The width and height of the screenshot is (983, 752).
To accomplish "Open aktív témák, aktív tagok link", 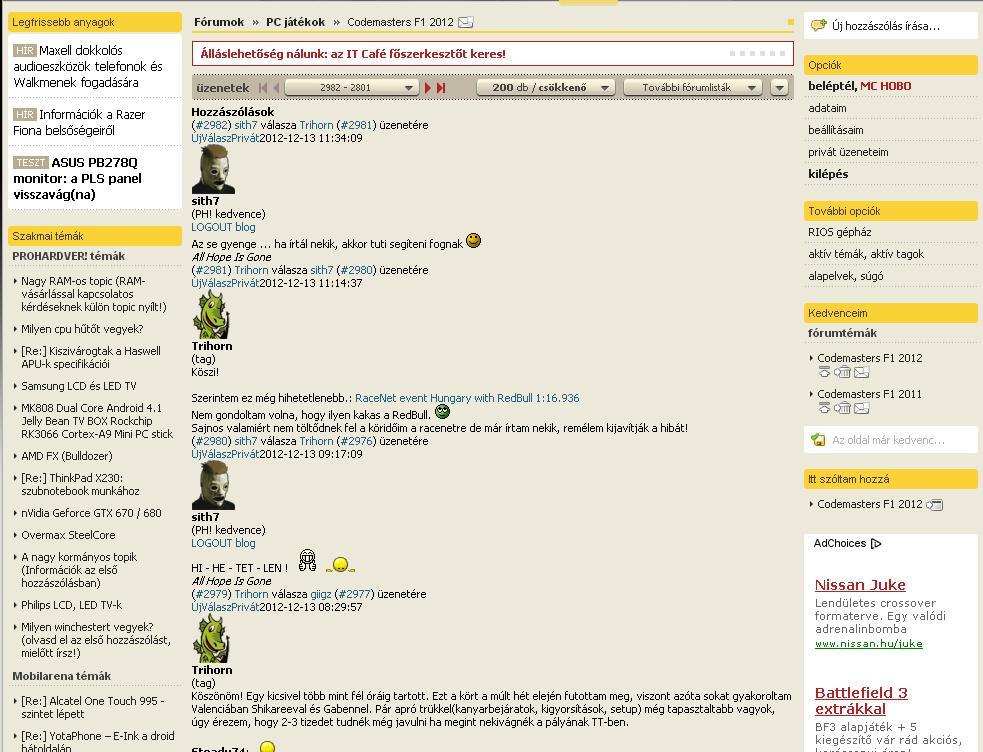I will 866,254.
